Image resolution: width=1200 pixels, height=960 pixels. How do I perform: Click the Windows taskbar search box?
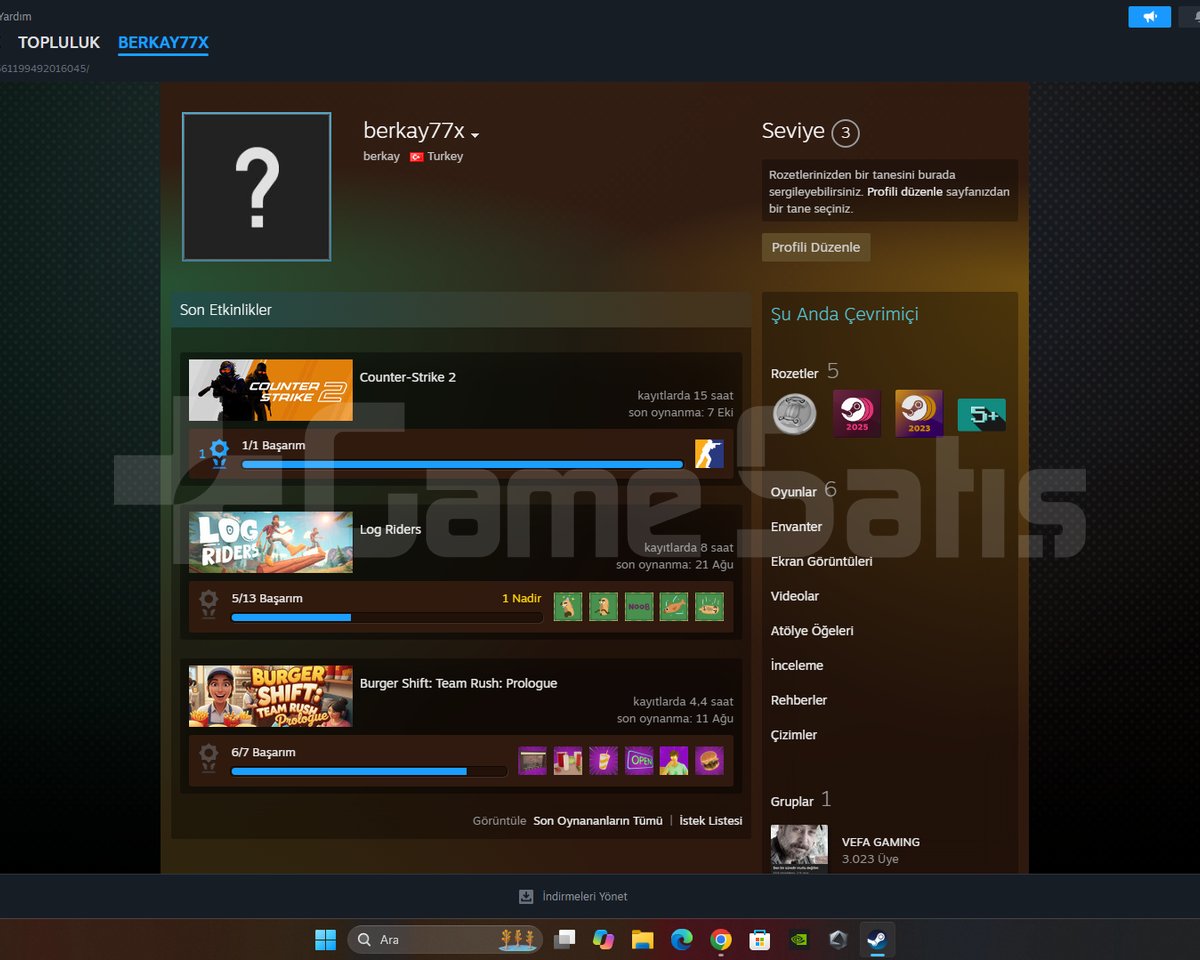(445, 939)
